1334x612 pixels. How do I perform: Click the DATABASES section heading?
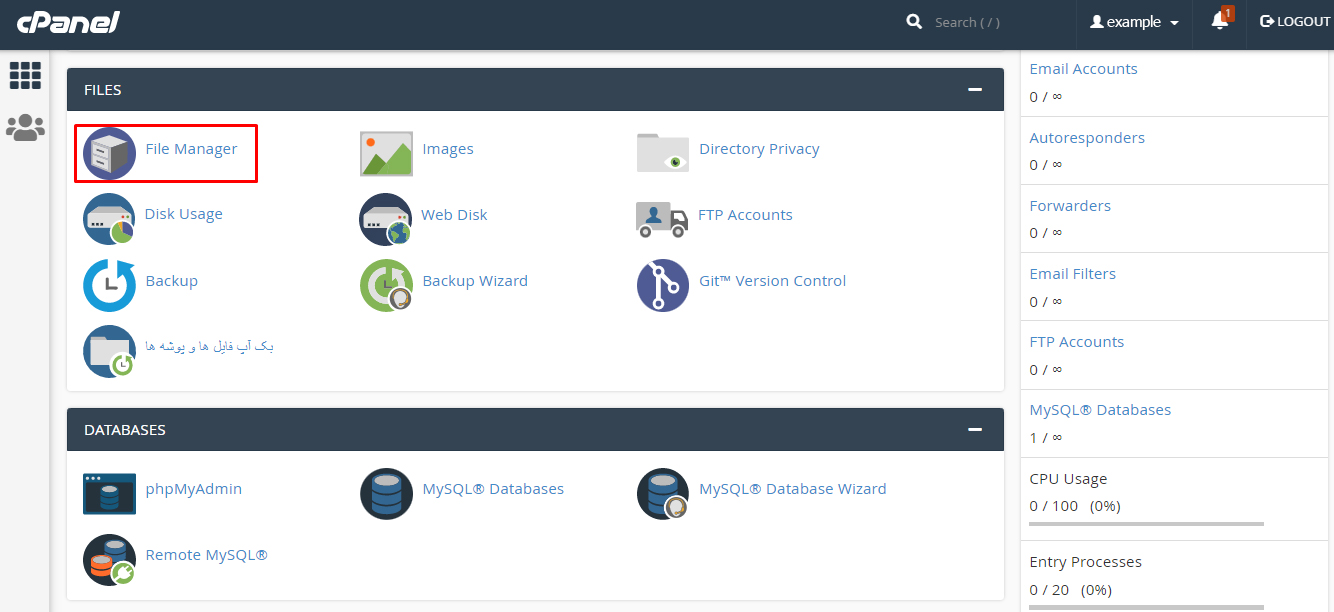coord(125,430)
